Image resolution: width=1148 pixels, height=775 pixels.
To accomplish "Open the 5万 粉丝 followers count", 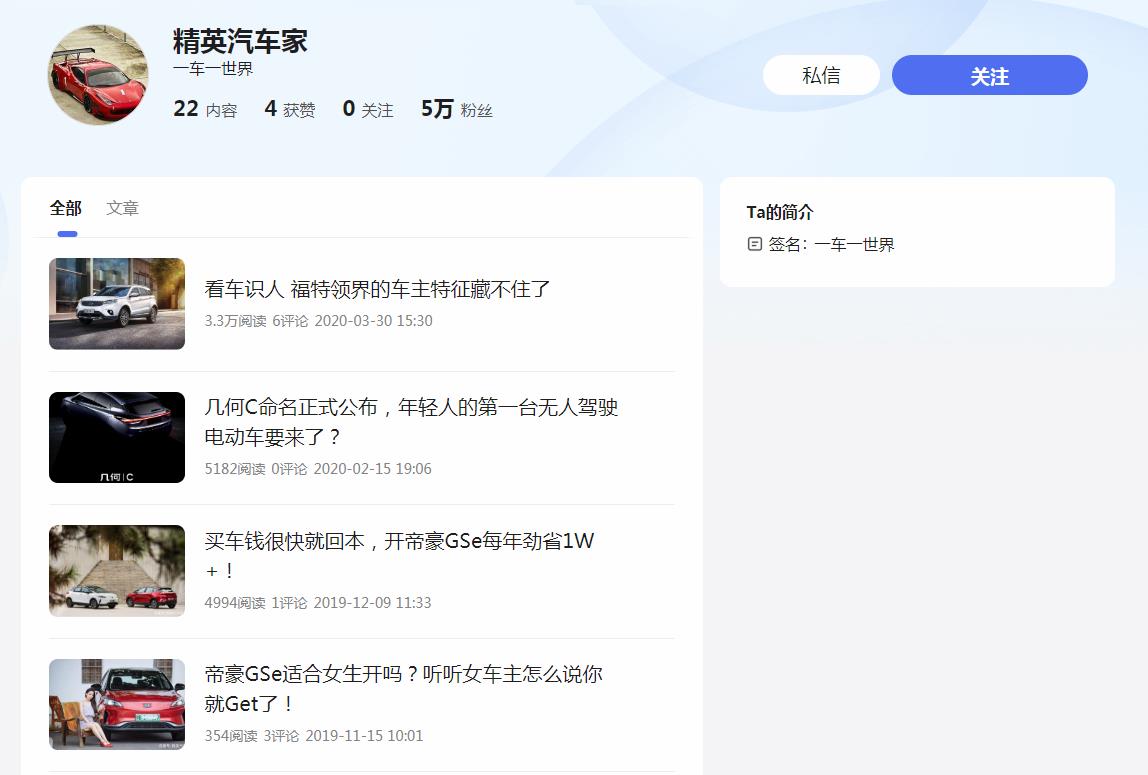I will [456, 109].
